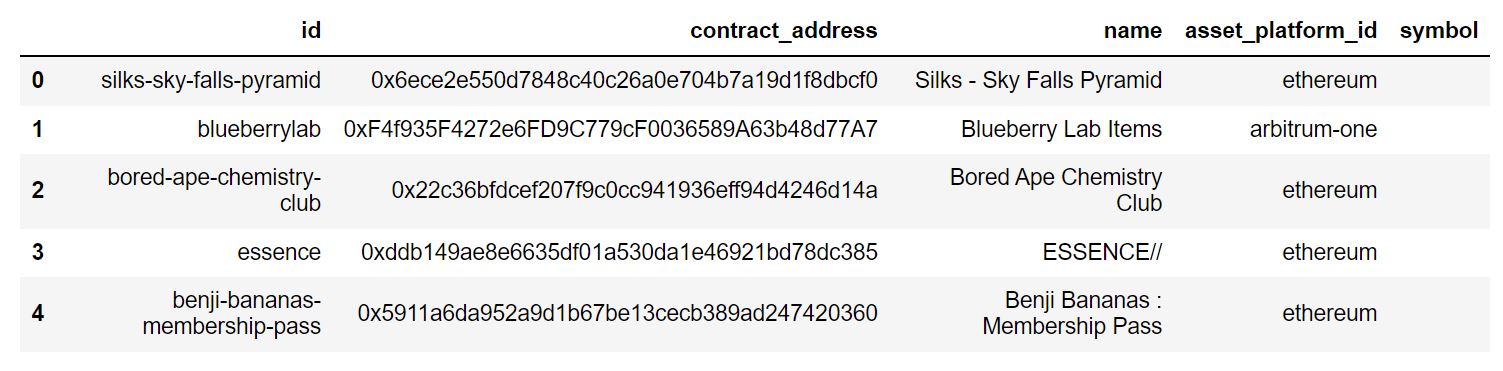Click the id column header
Screen dimensions: 1503x371
pos(311,31)
